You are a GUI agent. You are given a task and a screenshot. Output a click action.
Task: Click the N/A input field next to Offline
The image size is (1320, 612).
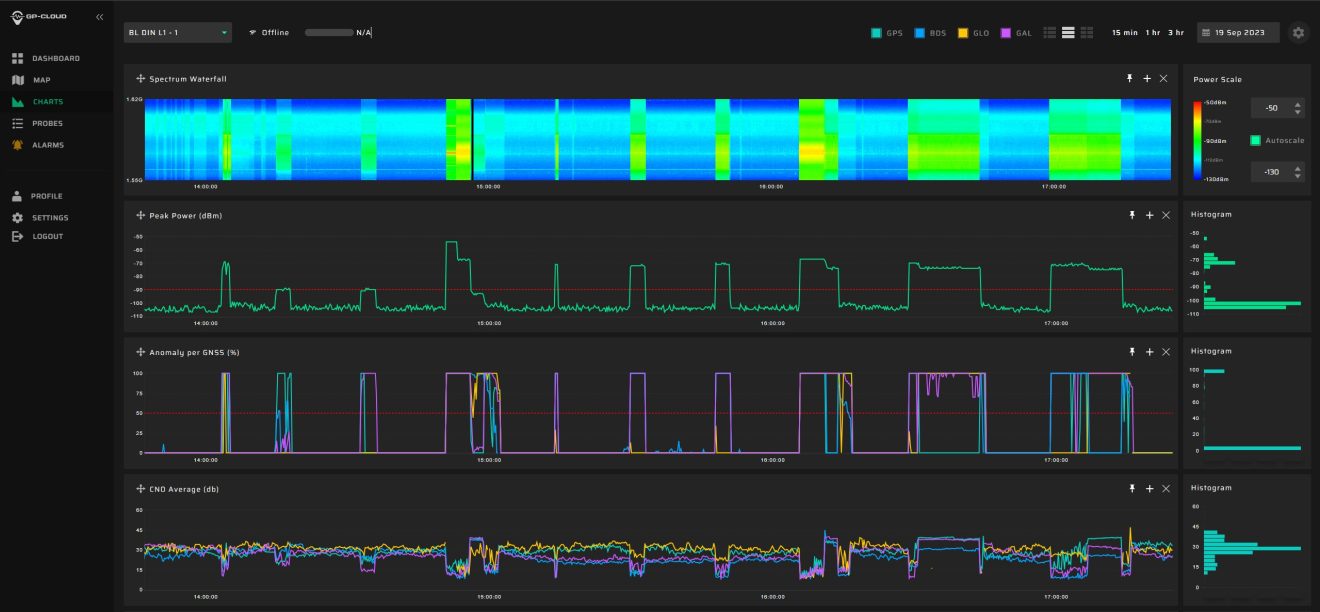pyautogui.click(x=345, y=32)
